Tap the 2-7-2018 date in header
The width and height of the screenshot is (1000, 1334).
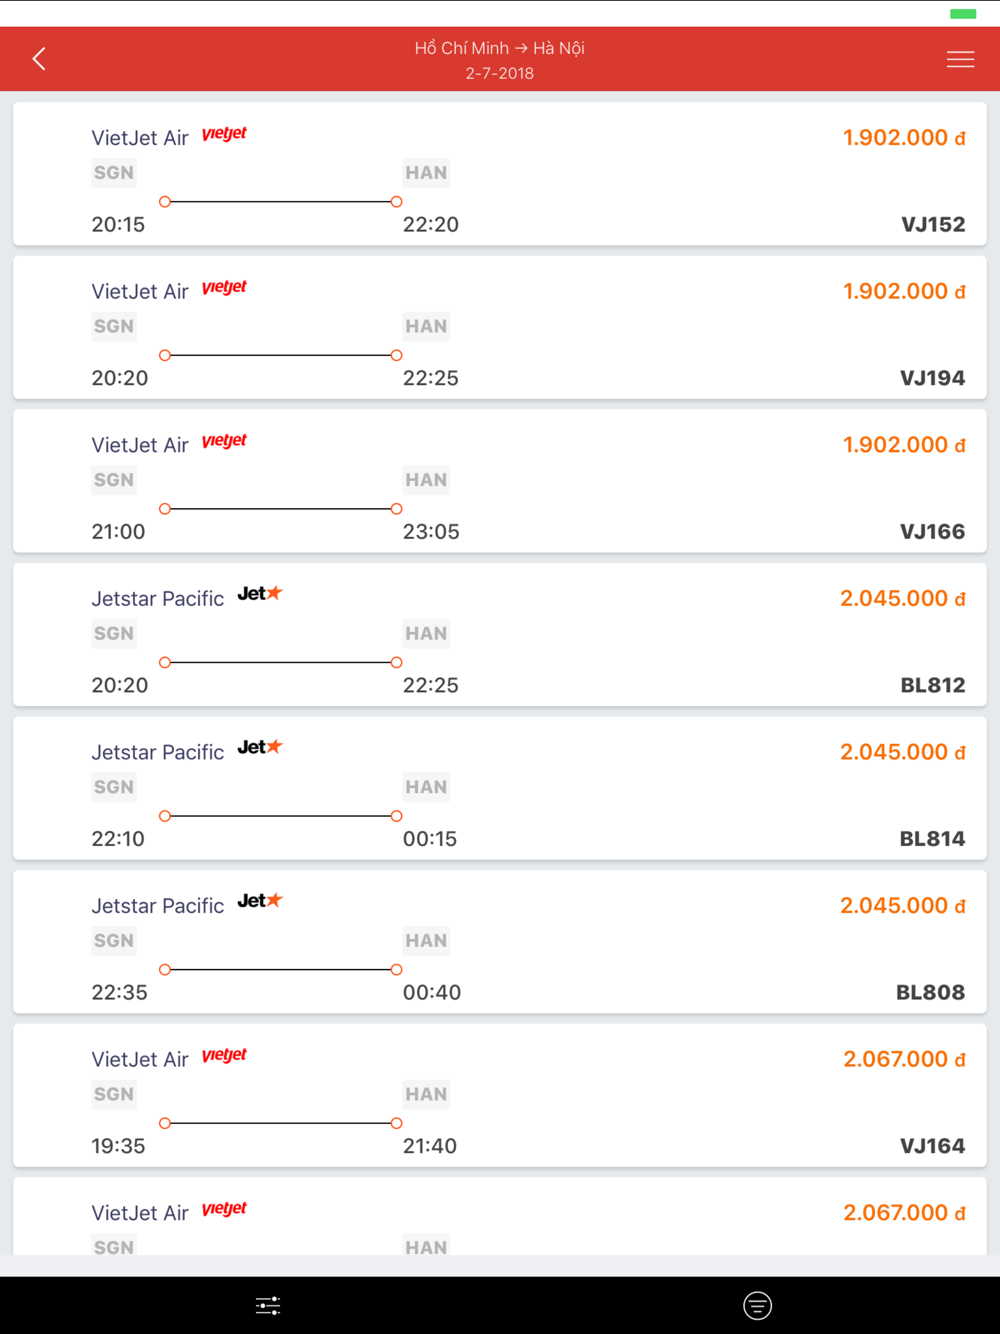[x=500, y=73]
